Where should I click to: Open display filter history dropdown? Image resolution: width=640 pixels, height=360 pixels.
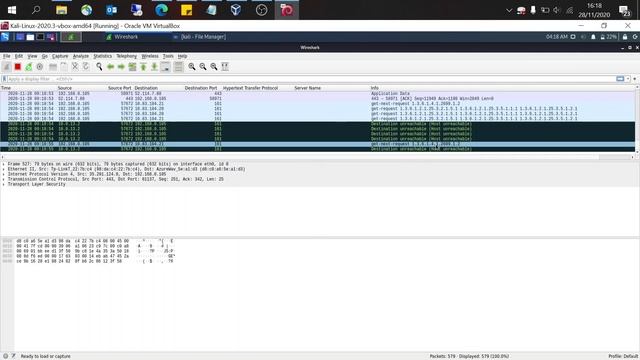pos(628,79)
